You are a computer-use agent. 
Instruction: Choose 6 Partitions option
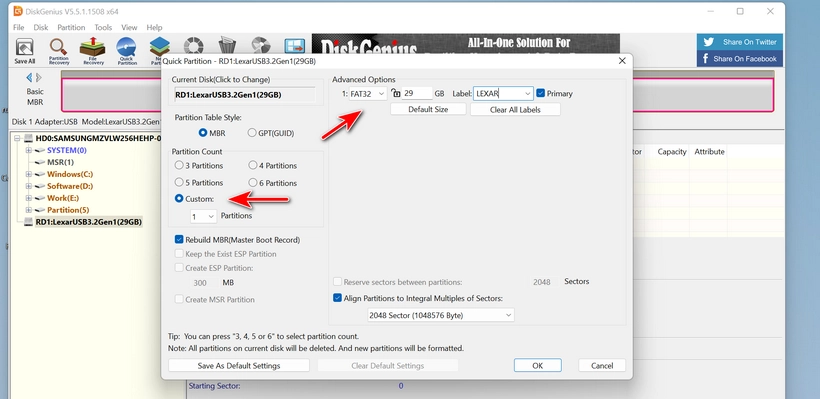[x=253, y=183]
